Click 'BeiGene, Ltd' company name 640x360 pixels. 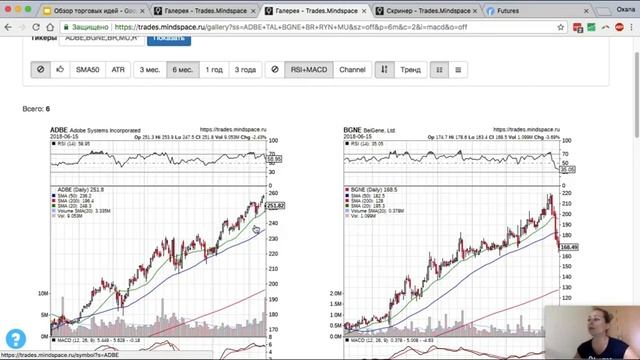[x=379, y=131]
